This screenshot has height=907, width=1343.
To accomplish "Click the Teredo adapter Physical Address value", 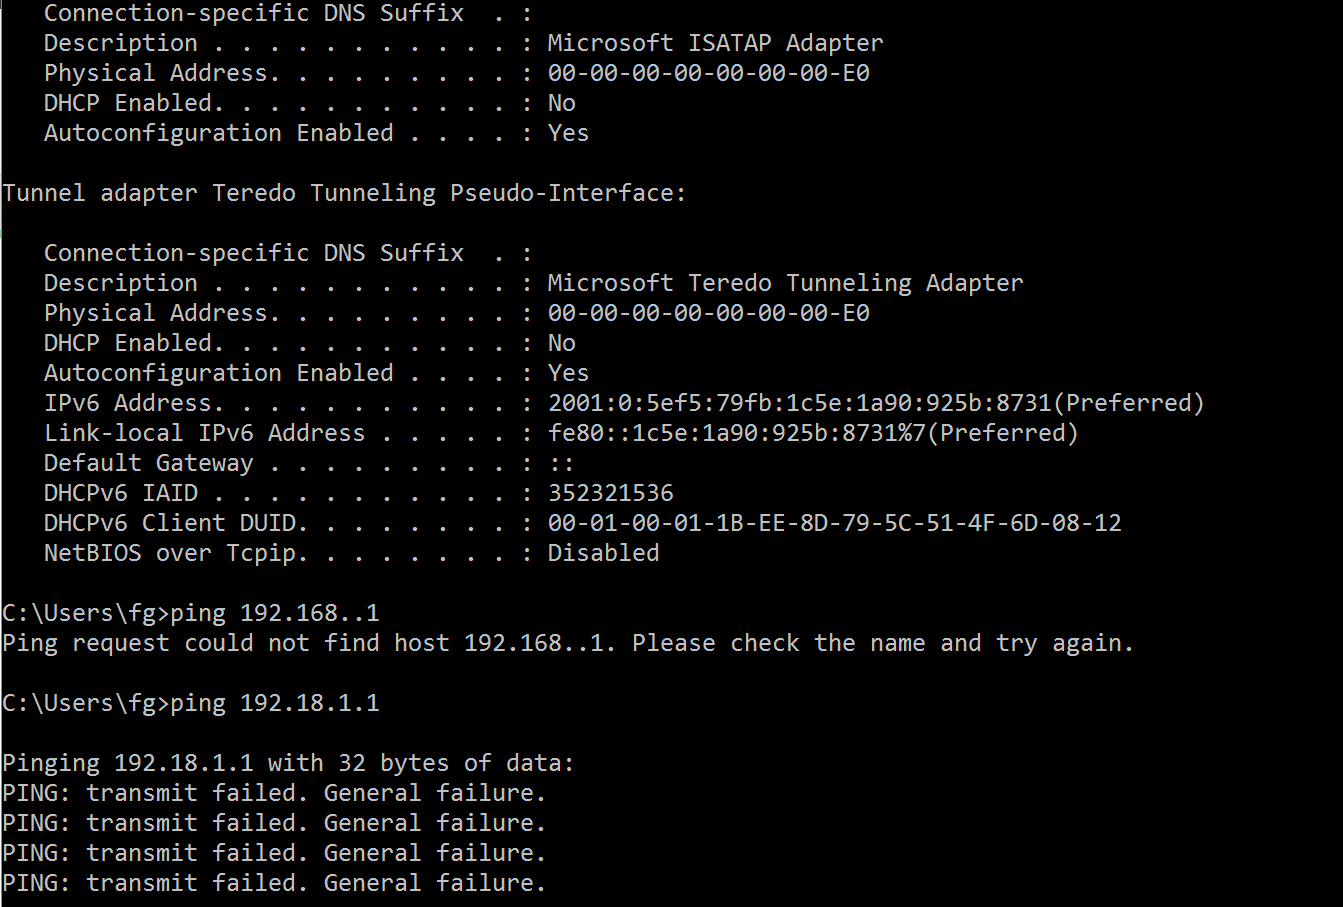I will 708,313.
